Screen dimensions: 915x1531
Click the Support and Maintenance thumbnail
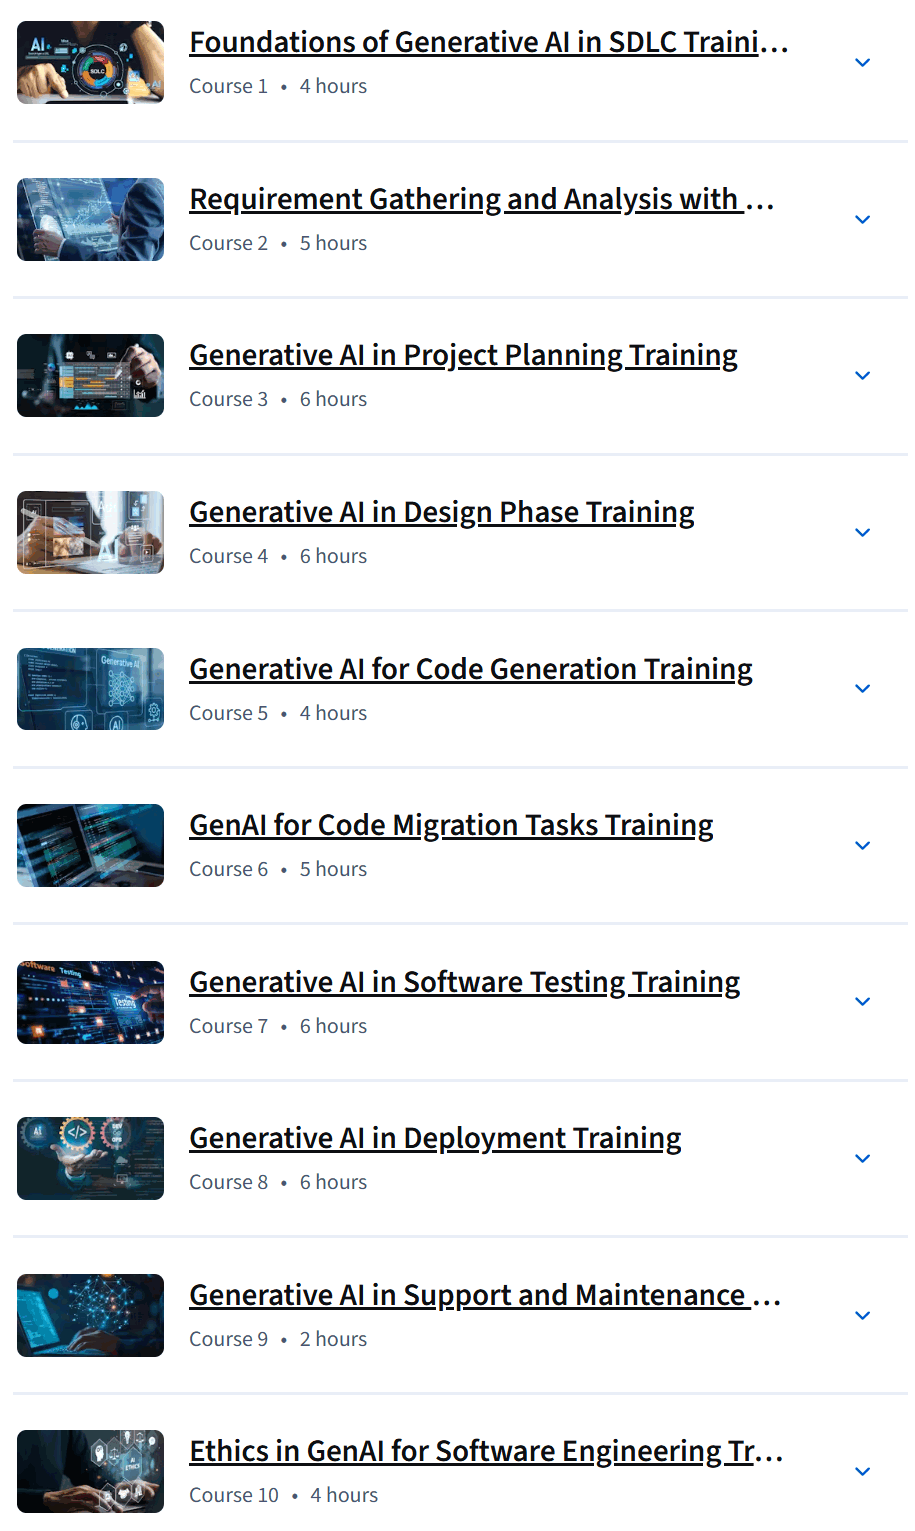coord(90,1316)
